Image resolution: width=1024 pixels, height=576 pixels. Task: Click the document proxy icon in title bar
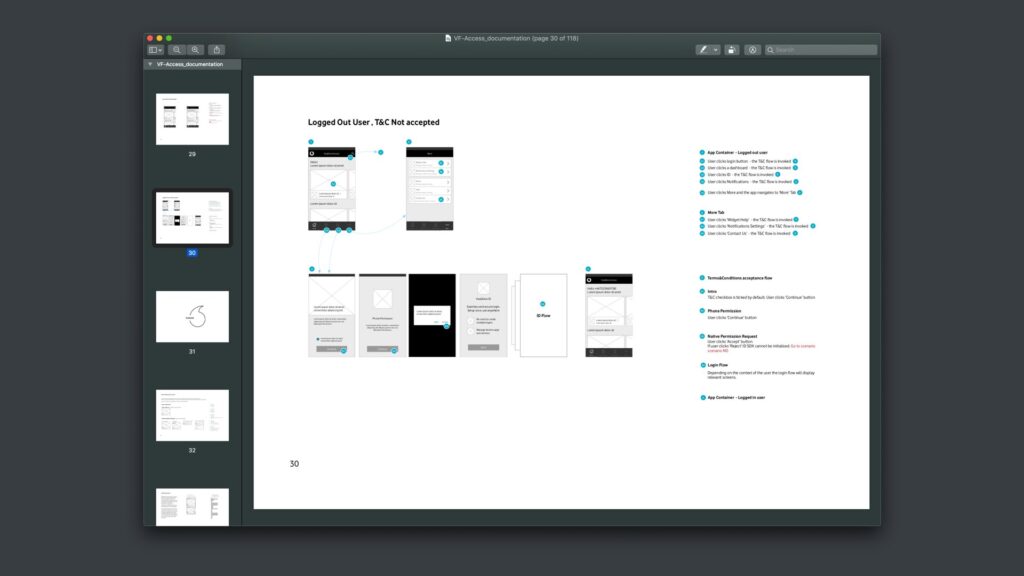click(448, 38)
